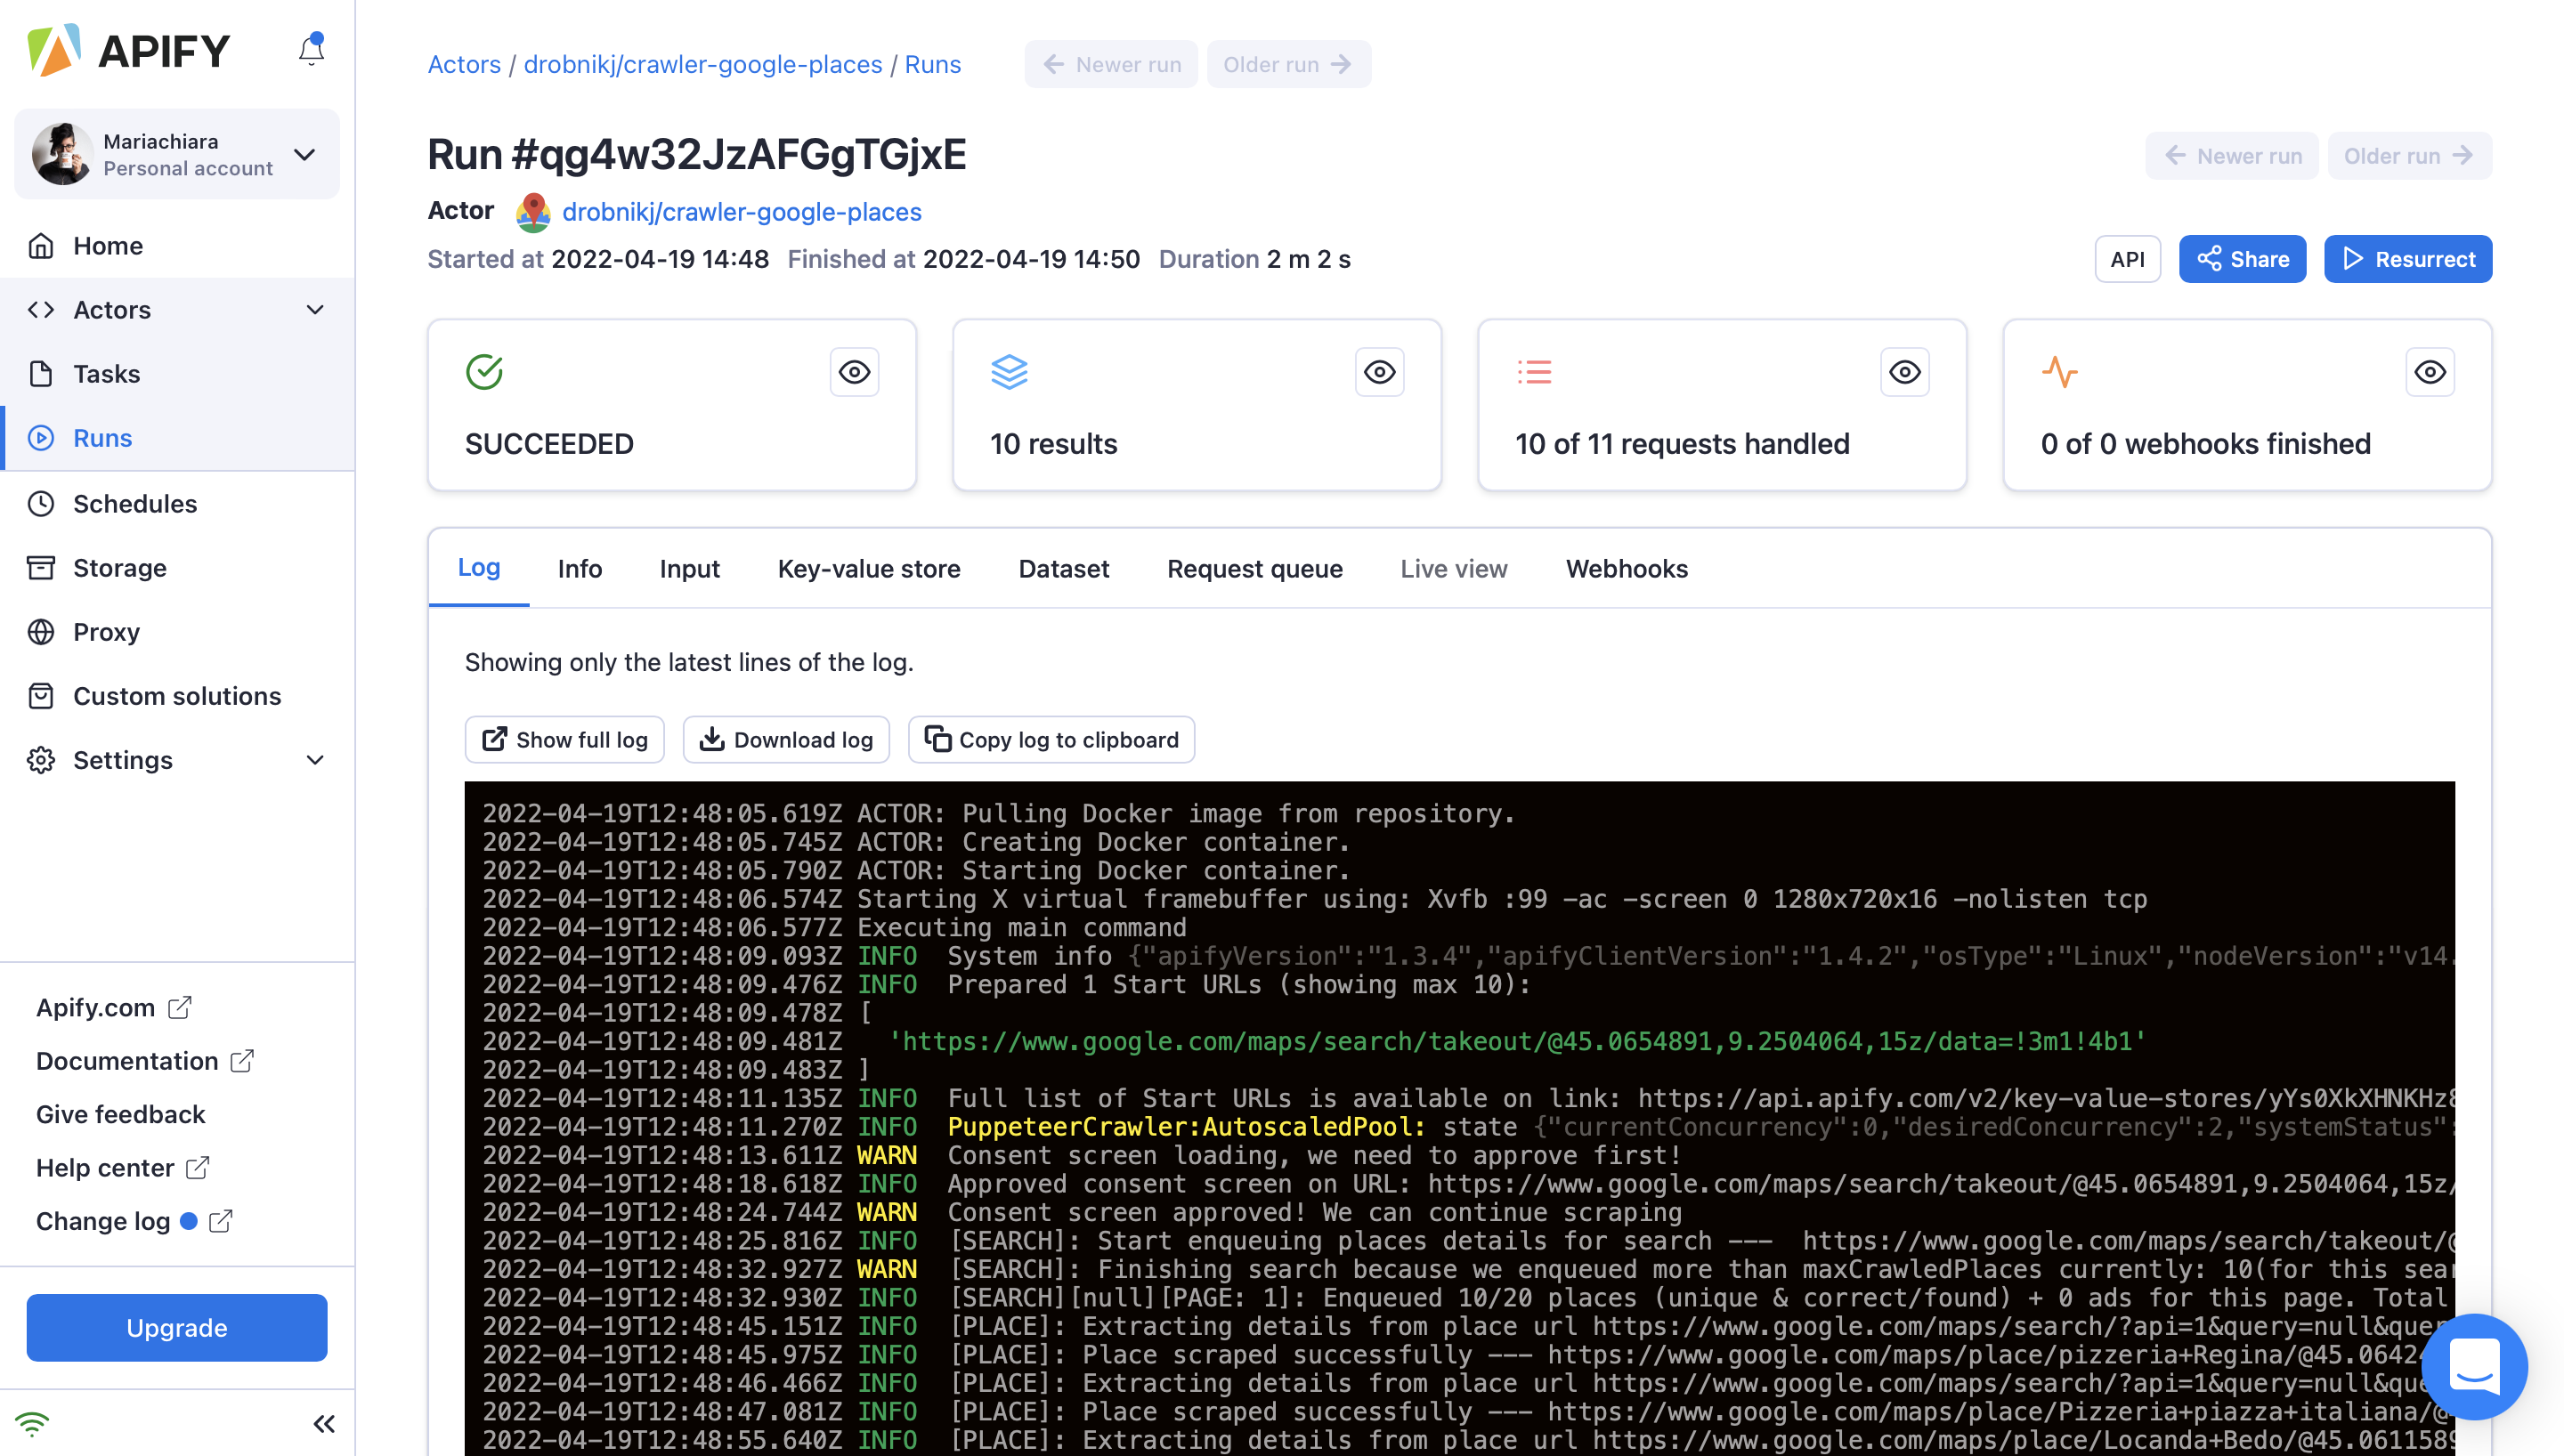Click Download log
This screenshot has width=2564, height=1456.
click(x=787, y=740)
